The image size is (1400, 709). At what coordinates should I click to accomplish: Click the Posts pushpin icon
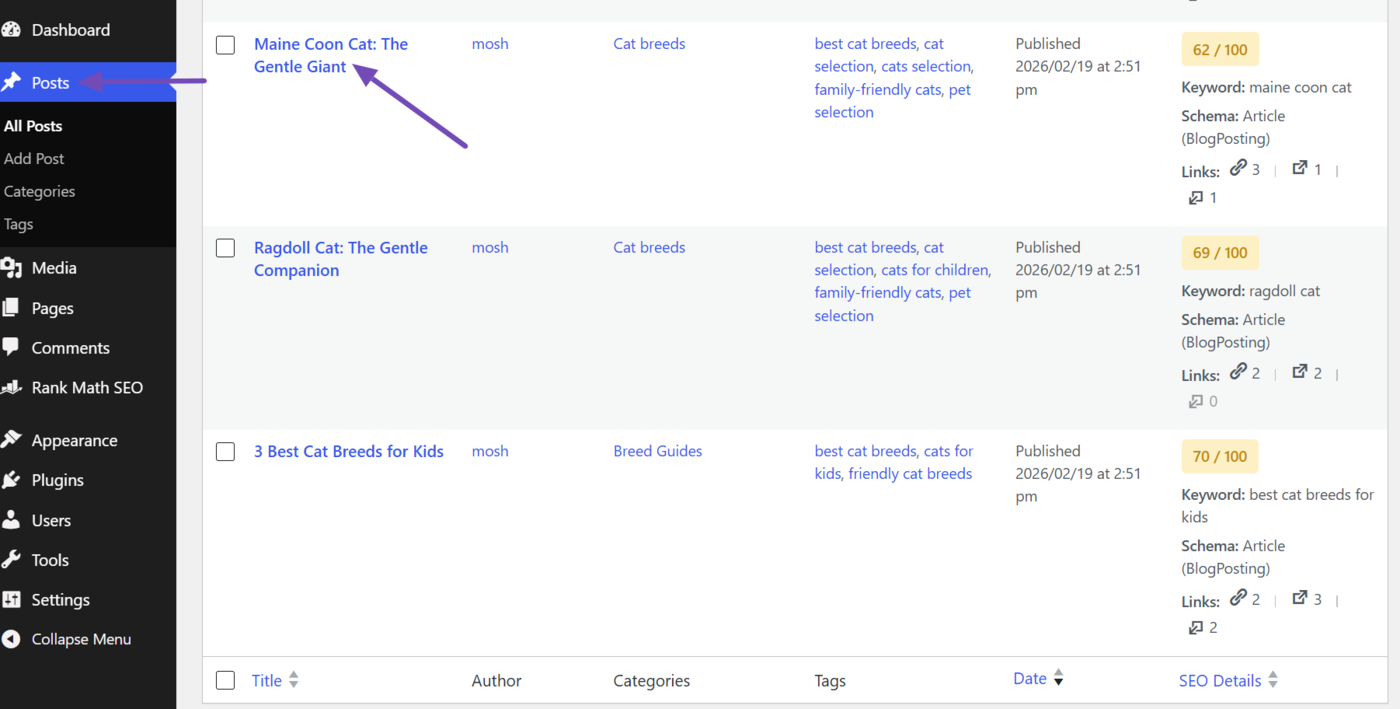pos(11,82)
